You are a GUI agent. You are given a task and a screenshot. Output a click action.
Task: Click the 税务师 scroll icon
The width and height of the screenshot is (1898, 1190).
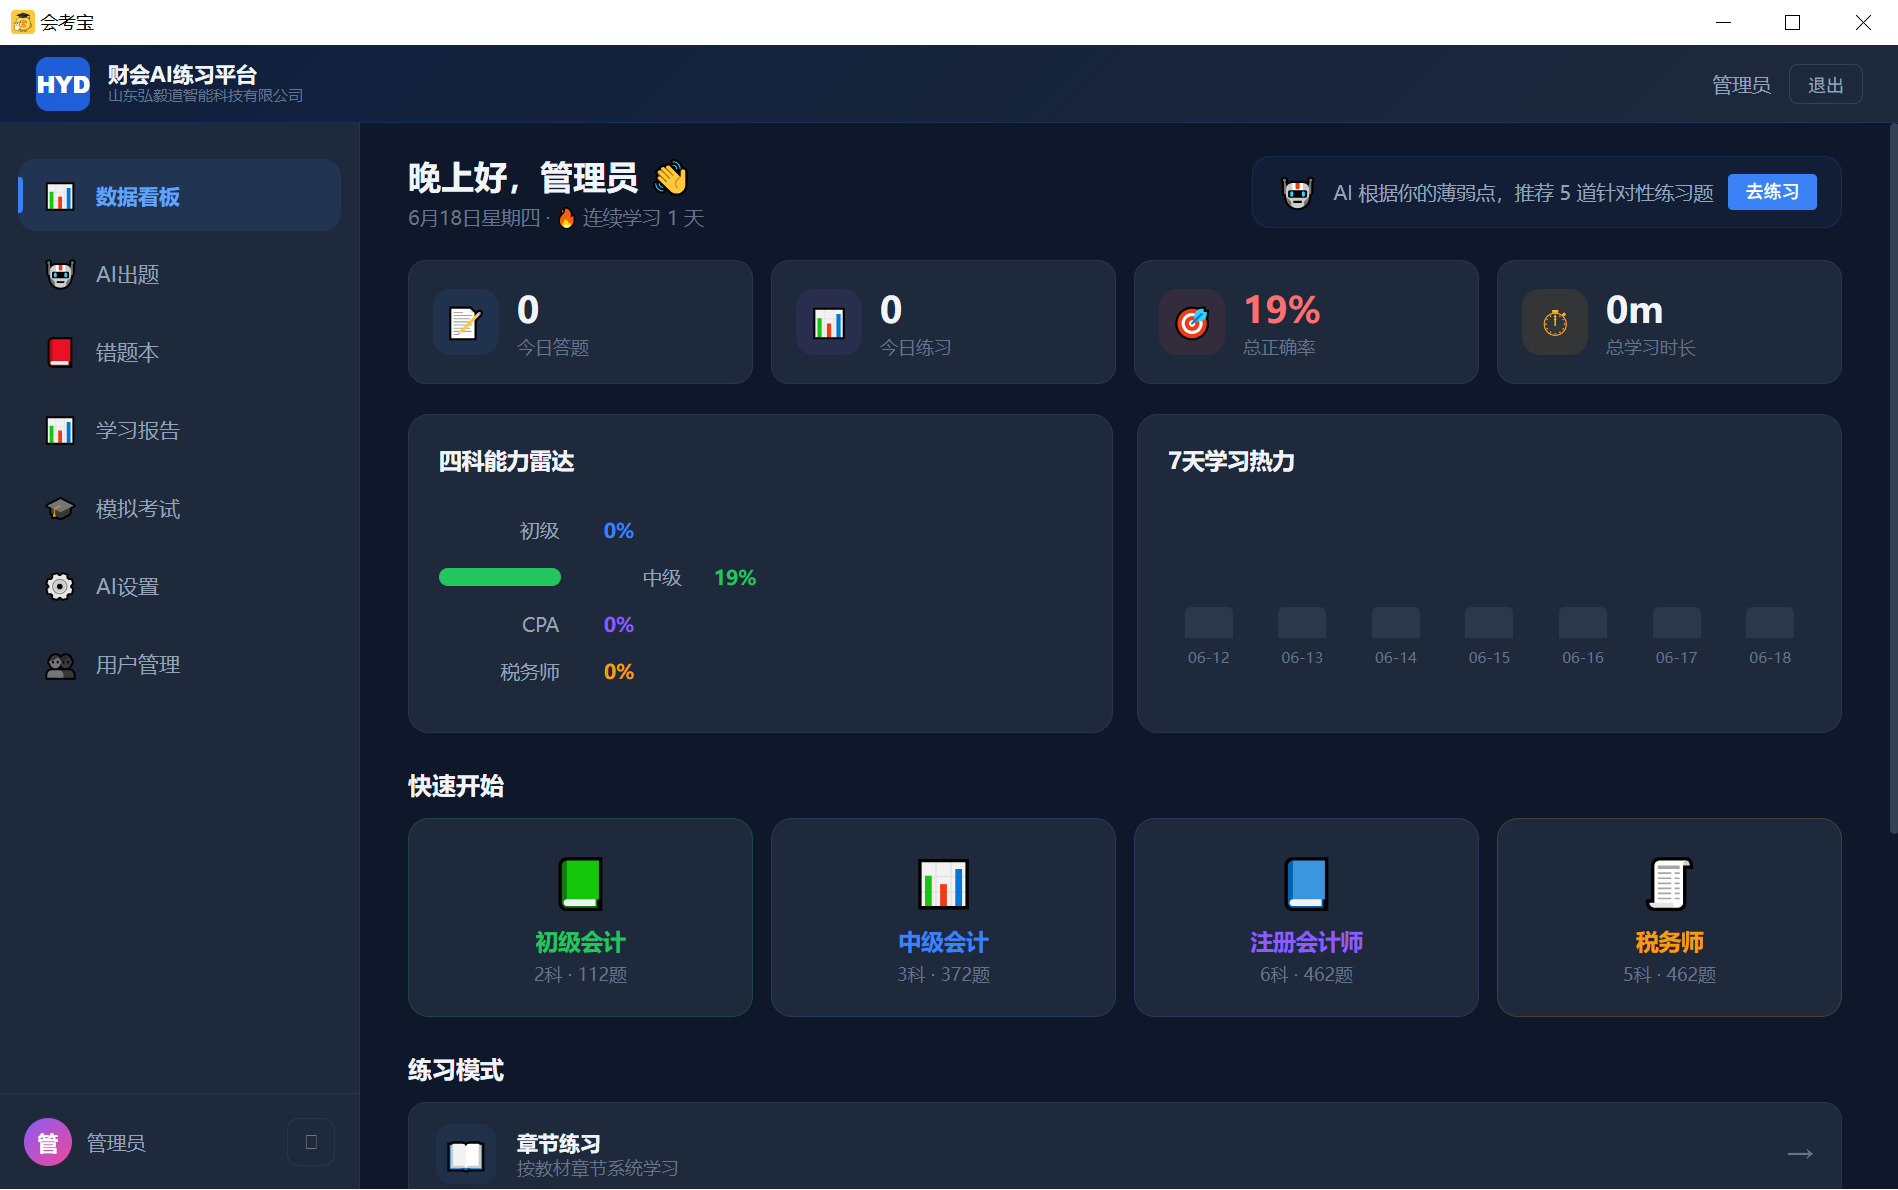1669,884
